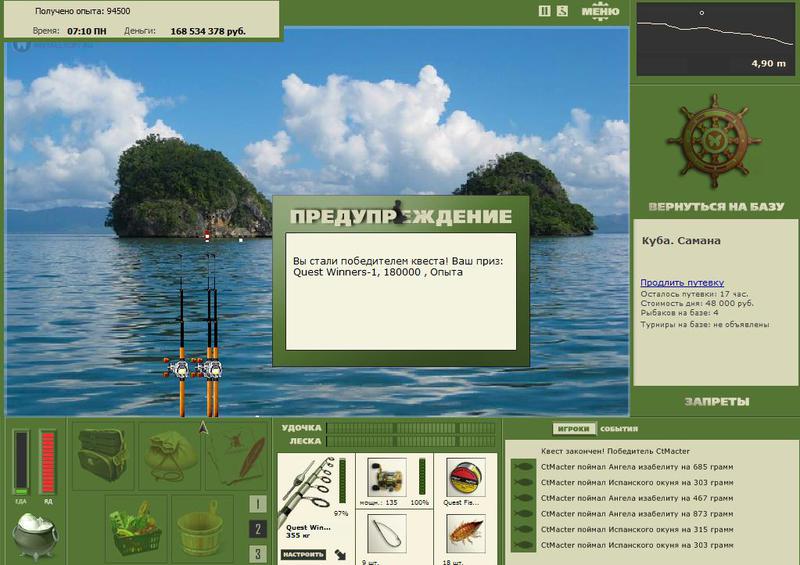Switch to the ИГРОКИ tab
The image size is (800, 565).
click(x=574, y=429)
